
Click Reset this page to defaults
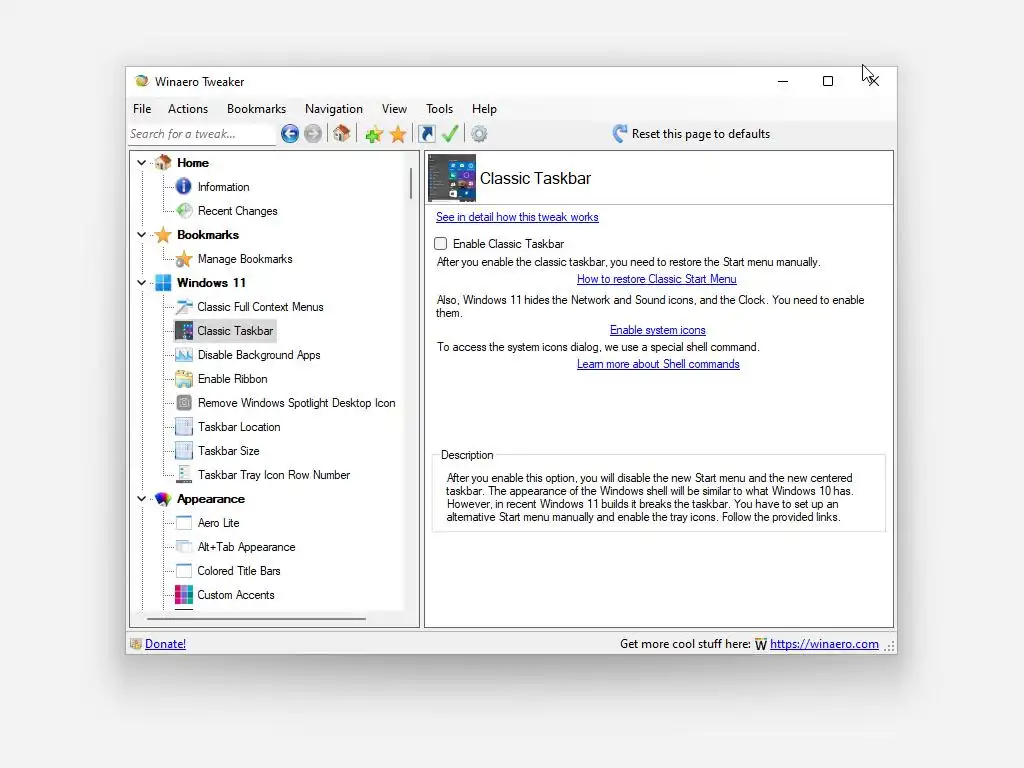tap(692, 134)
